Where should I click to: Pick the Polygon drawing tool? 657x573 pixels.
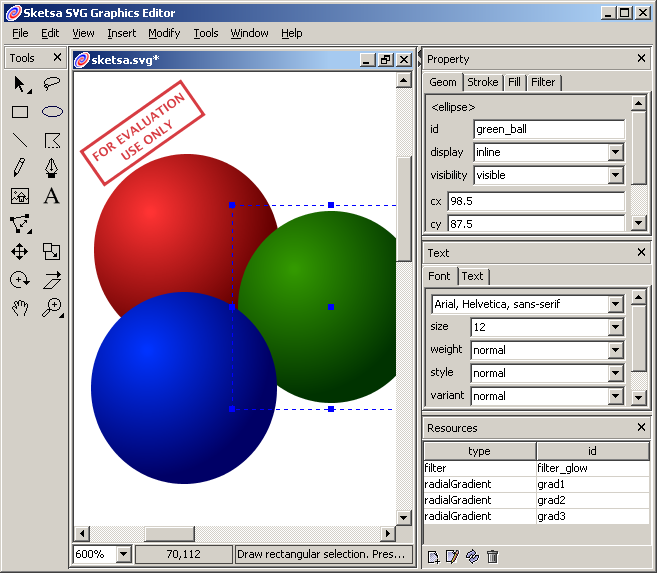click(52, 141)
